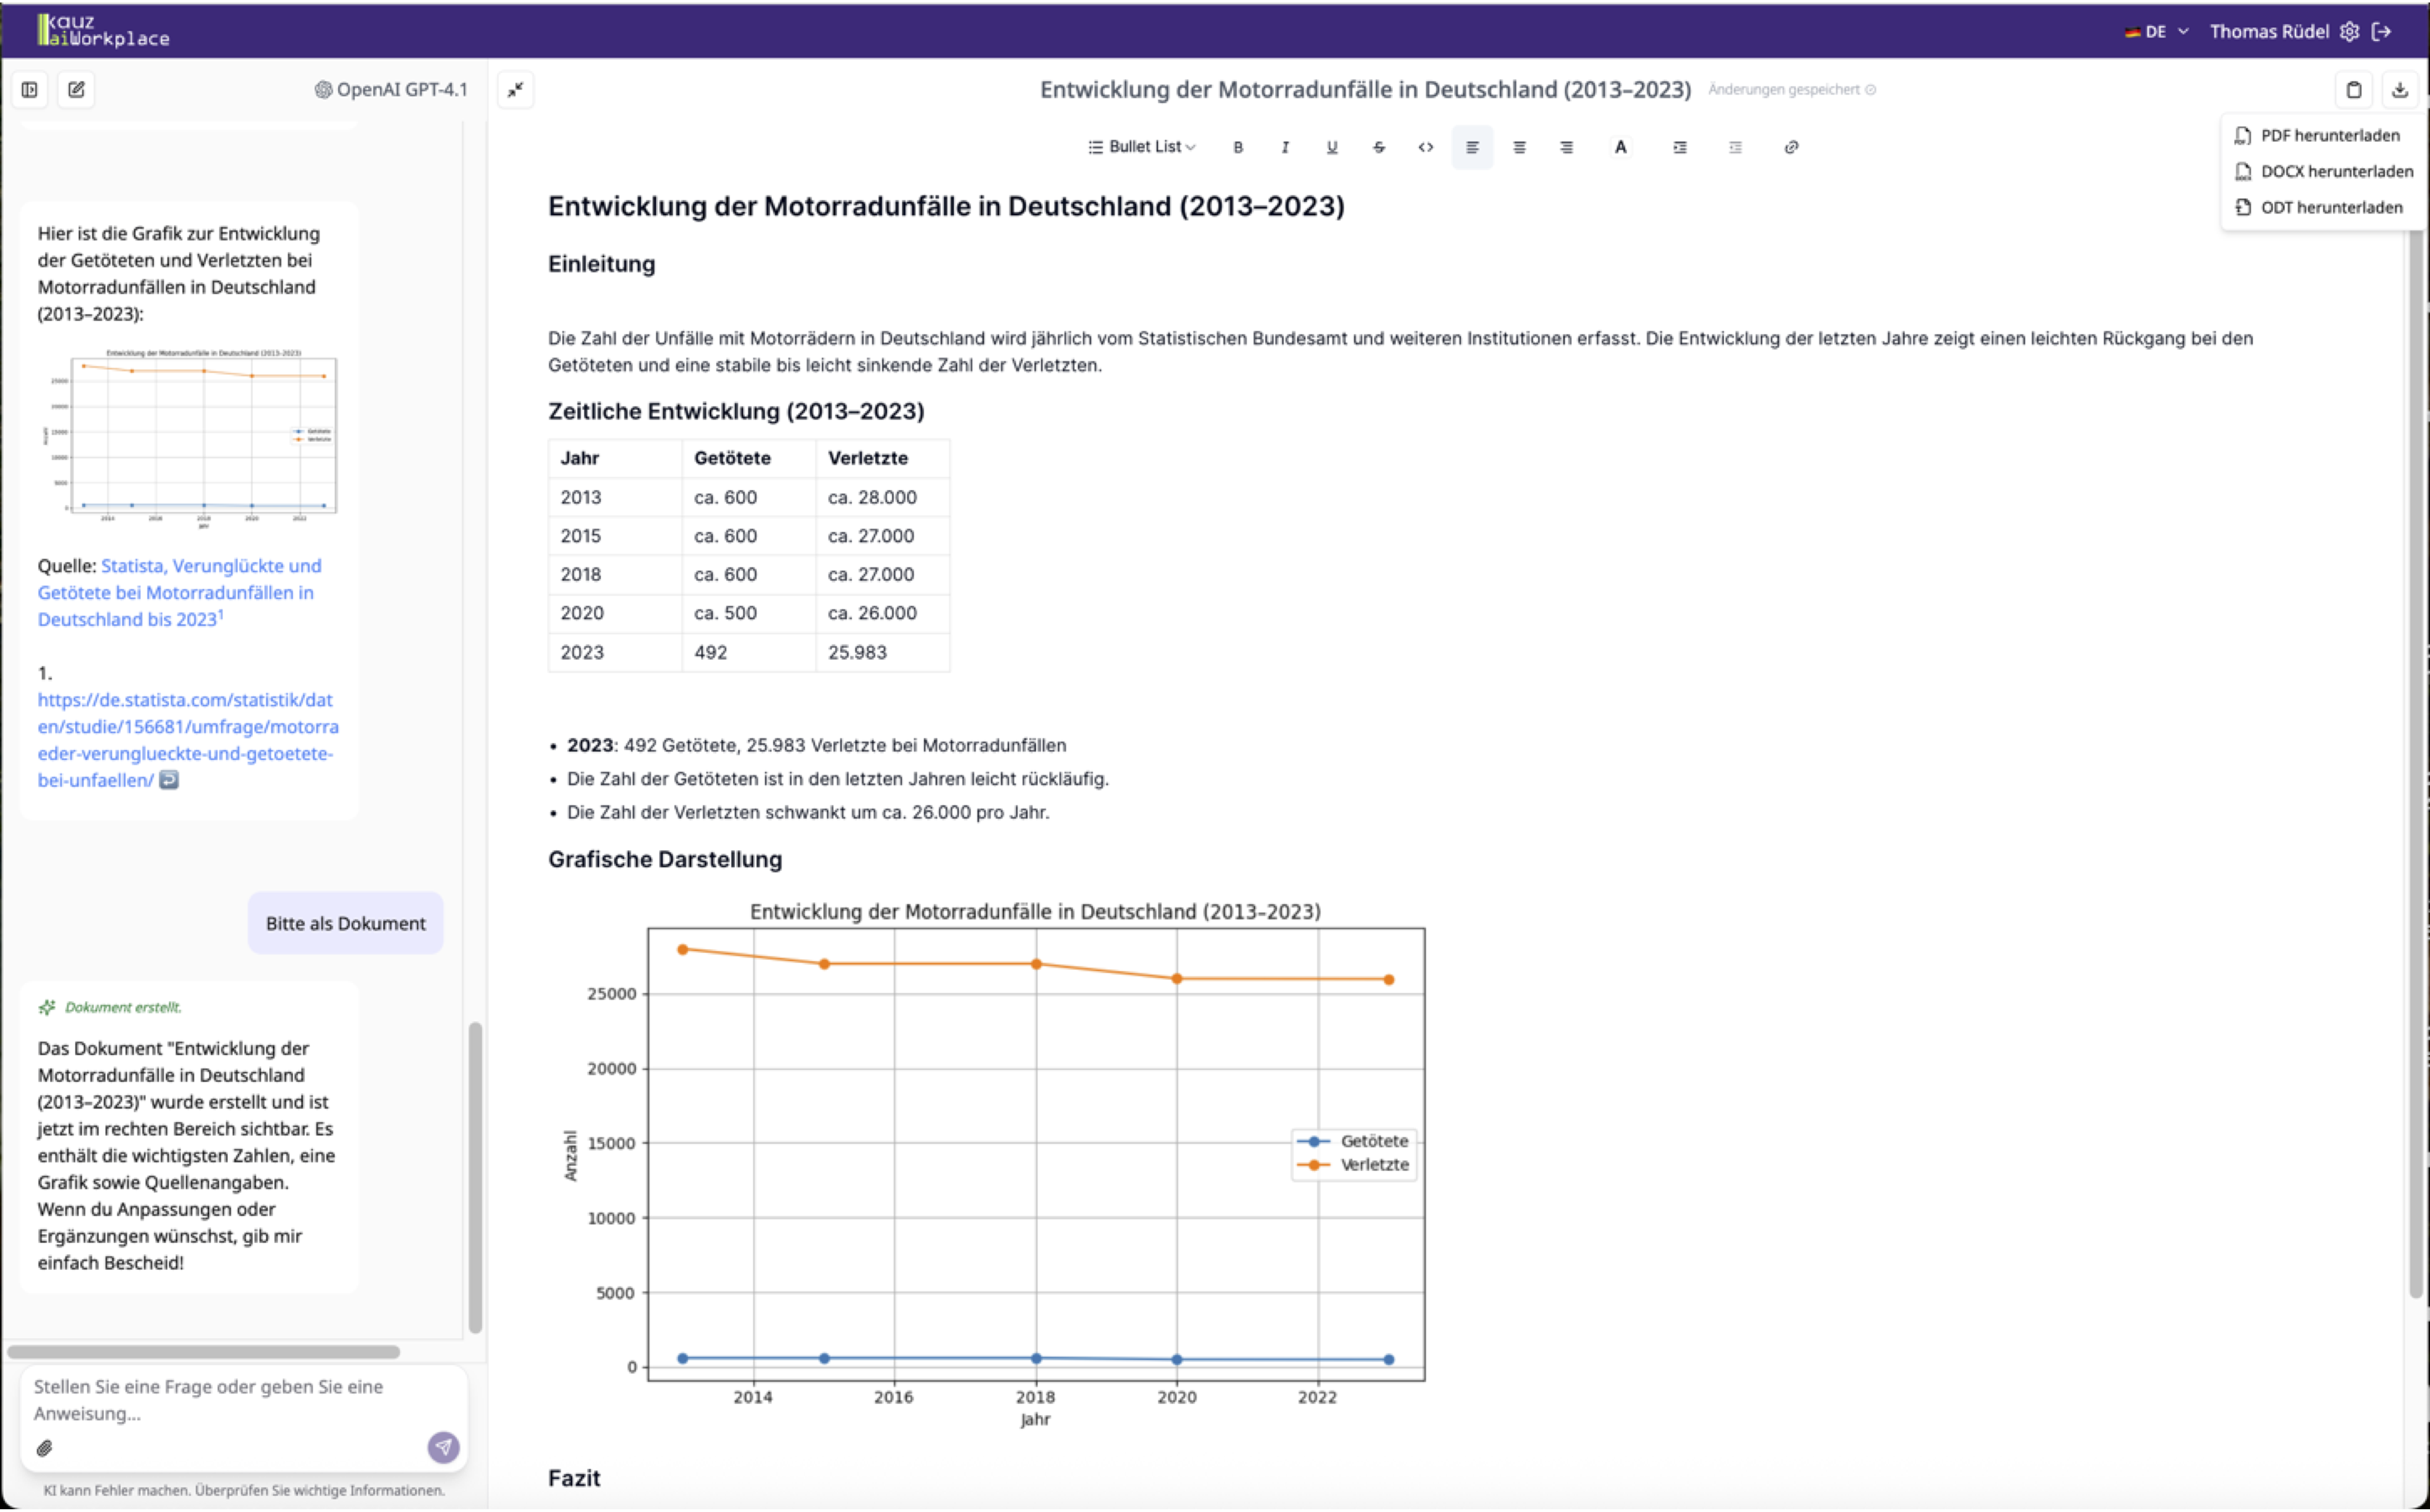Open the Statista source link
The image size is (2430, 1512).
(x=180, y=593)
